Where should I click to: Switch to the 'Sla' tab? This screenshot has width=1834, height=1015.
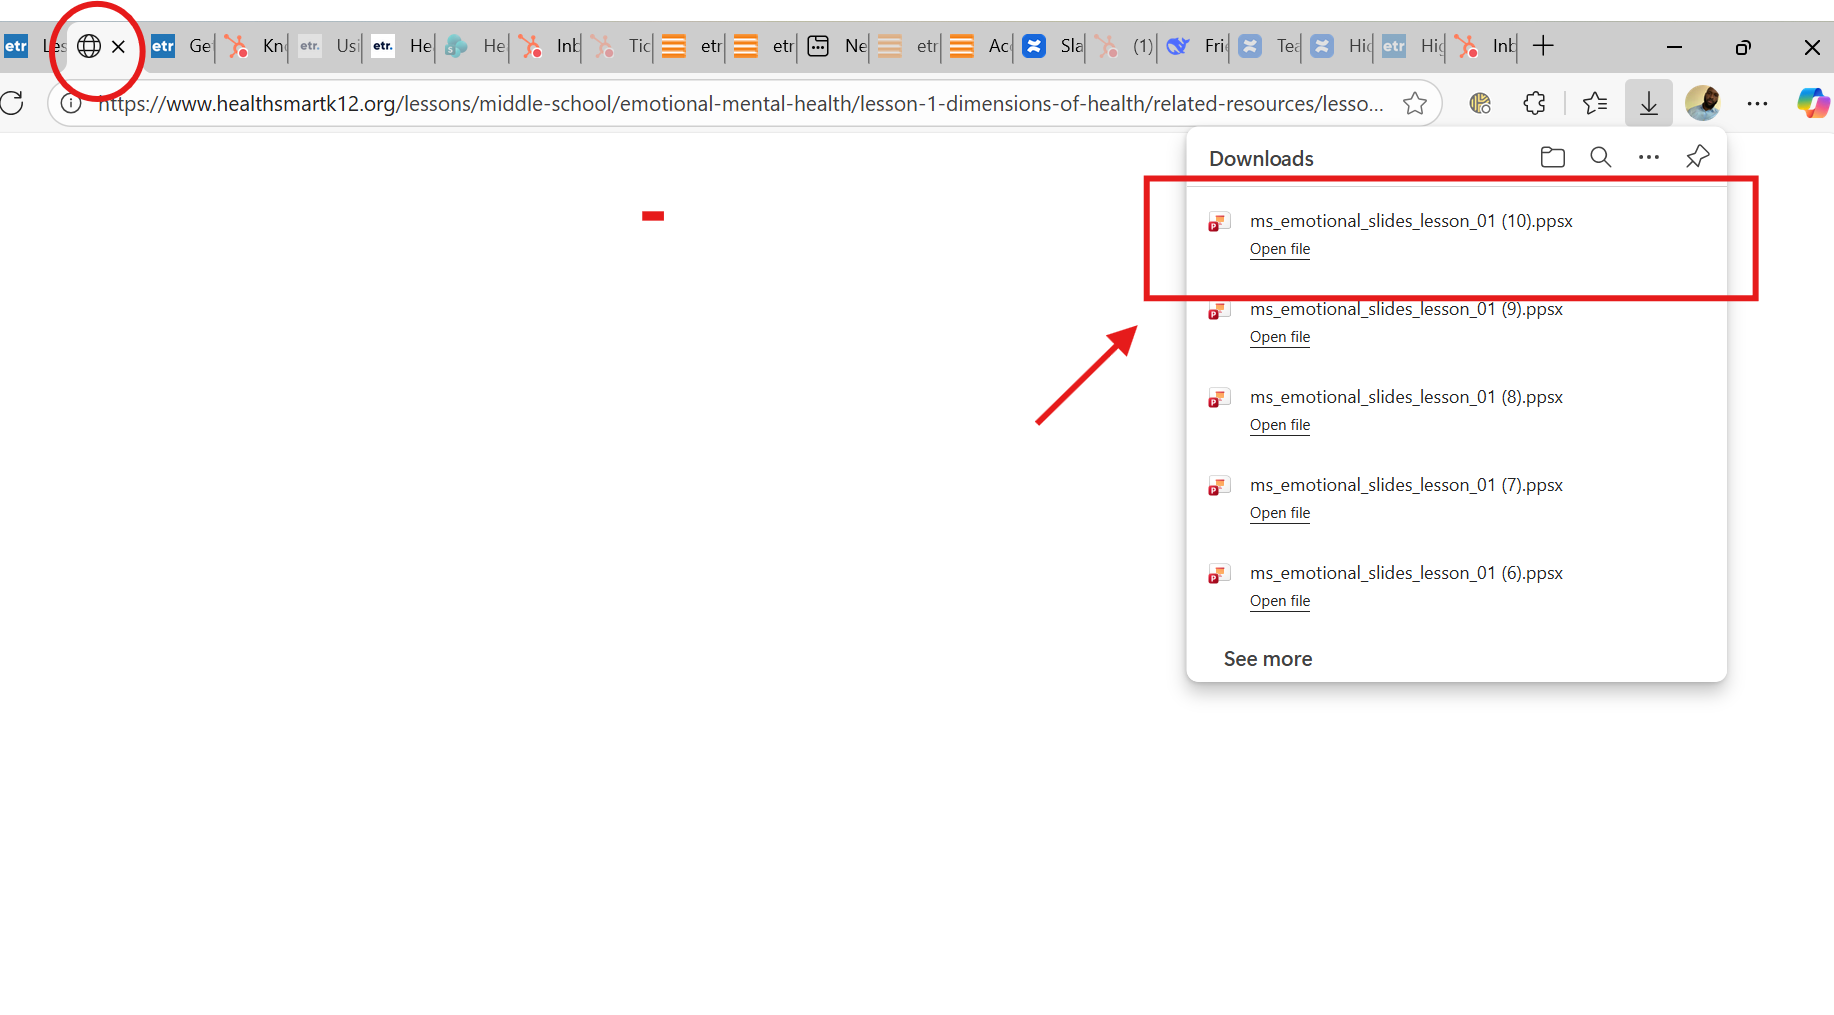1051,46
